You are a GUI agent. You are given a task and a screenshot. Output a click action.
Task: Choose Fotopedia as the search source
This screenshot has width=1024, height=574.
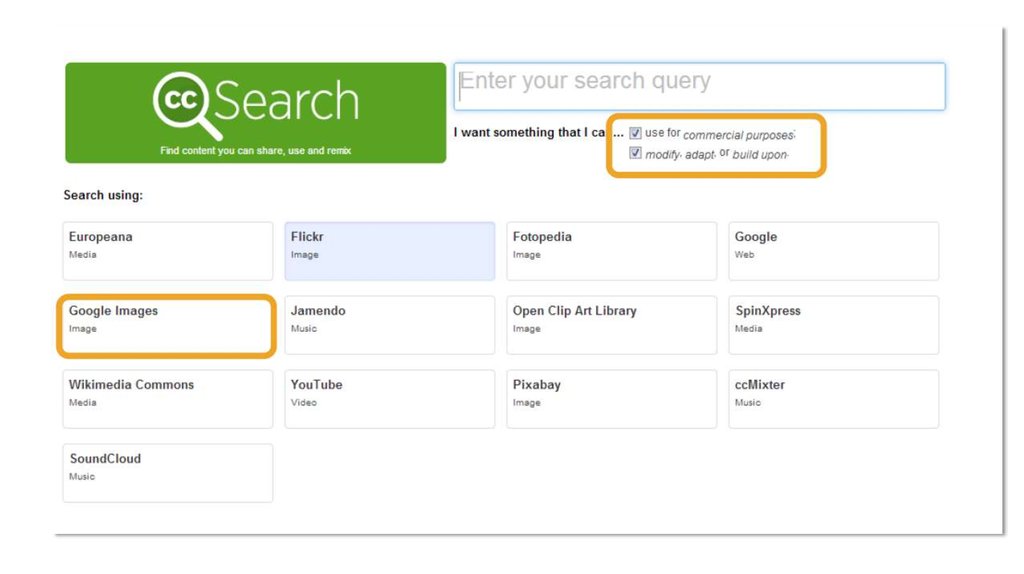tap(611, 251)
